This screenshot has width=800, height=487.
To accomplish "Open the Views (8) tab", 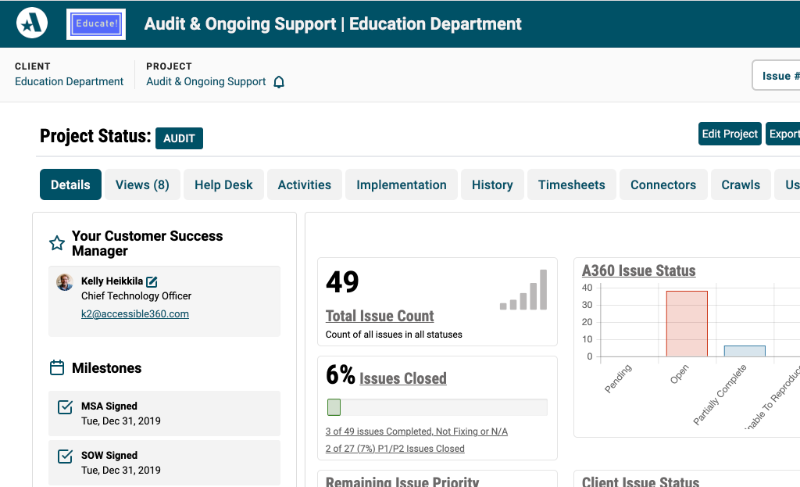I will 142,185.
